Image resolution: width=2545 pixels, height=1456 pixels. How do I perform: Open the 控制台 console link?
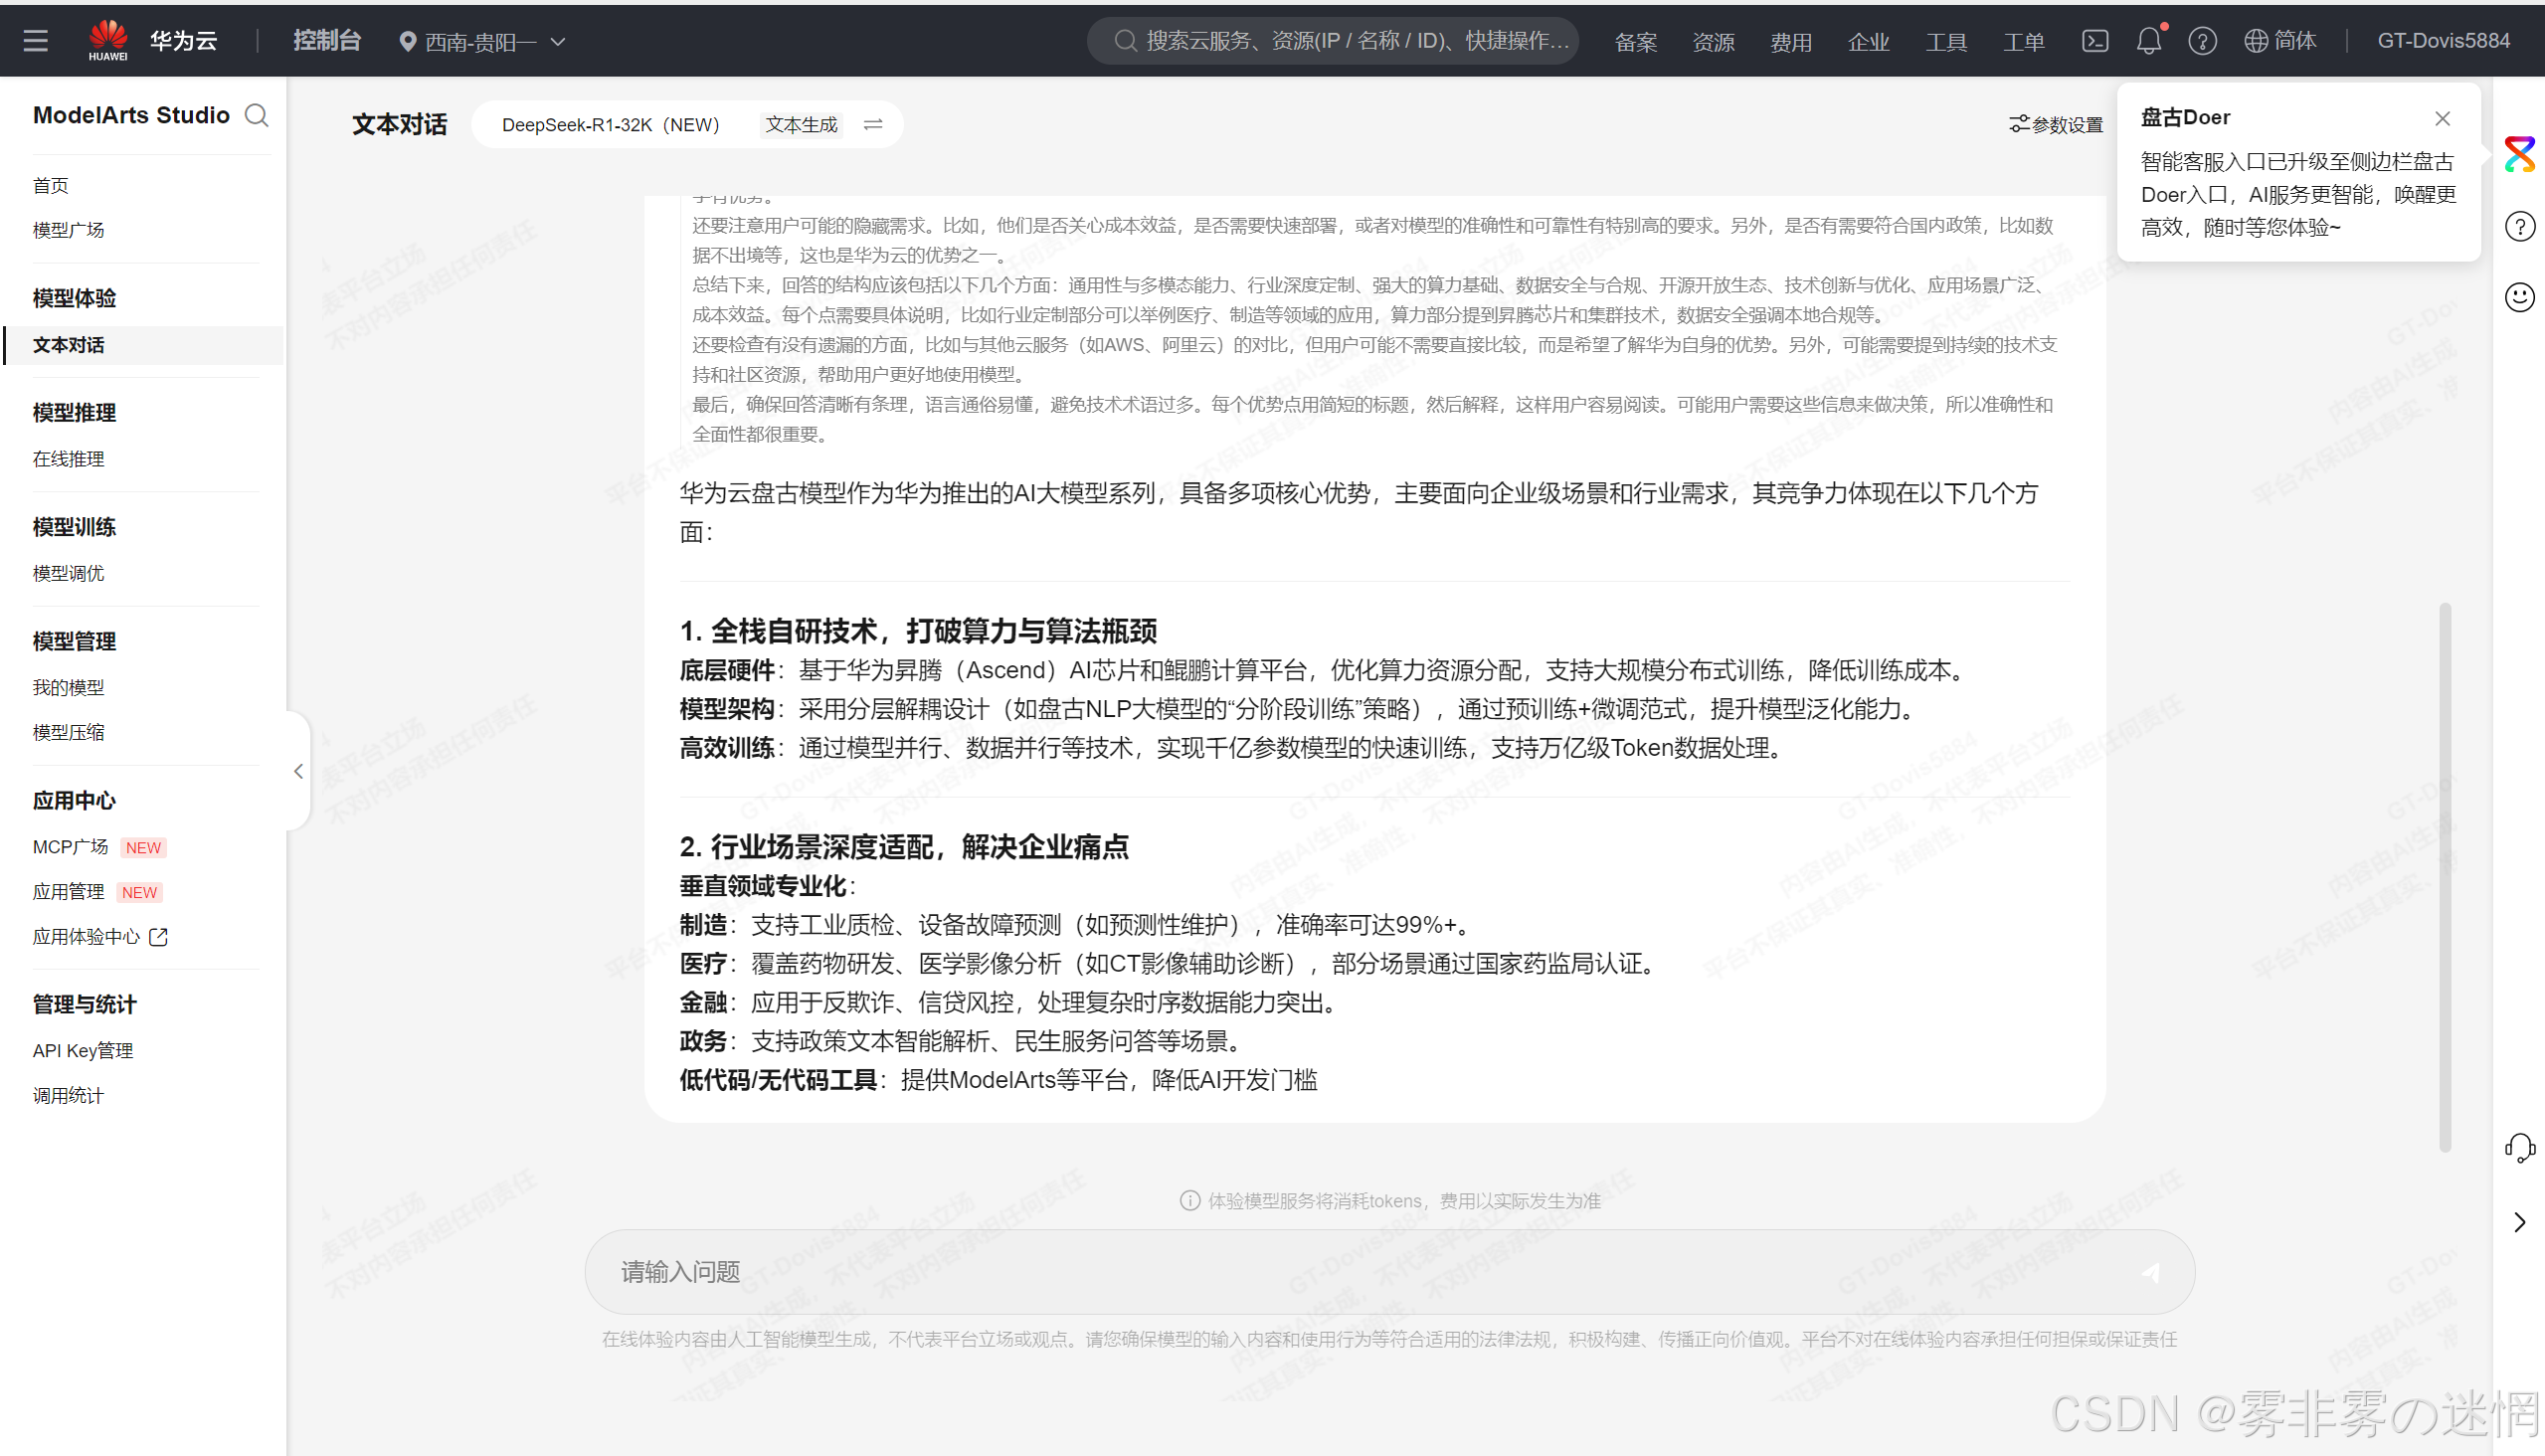pyautogui.click(x=326, y=41)
